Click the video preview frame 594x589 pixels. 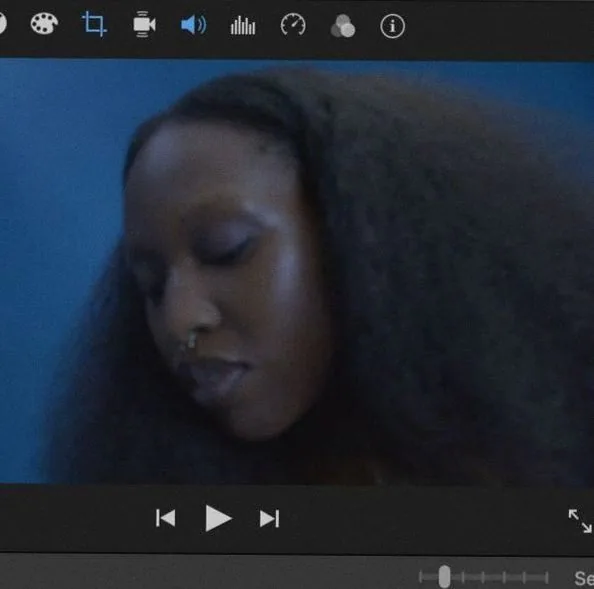[297, 271]
